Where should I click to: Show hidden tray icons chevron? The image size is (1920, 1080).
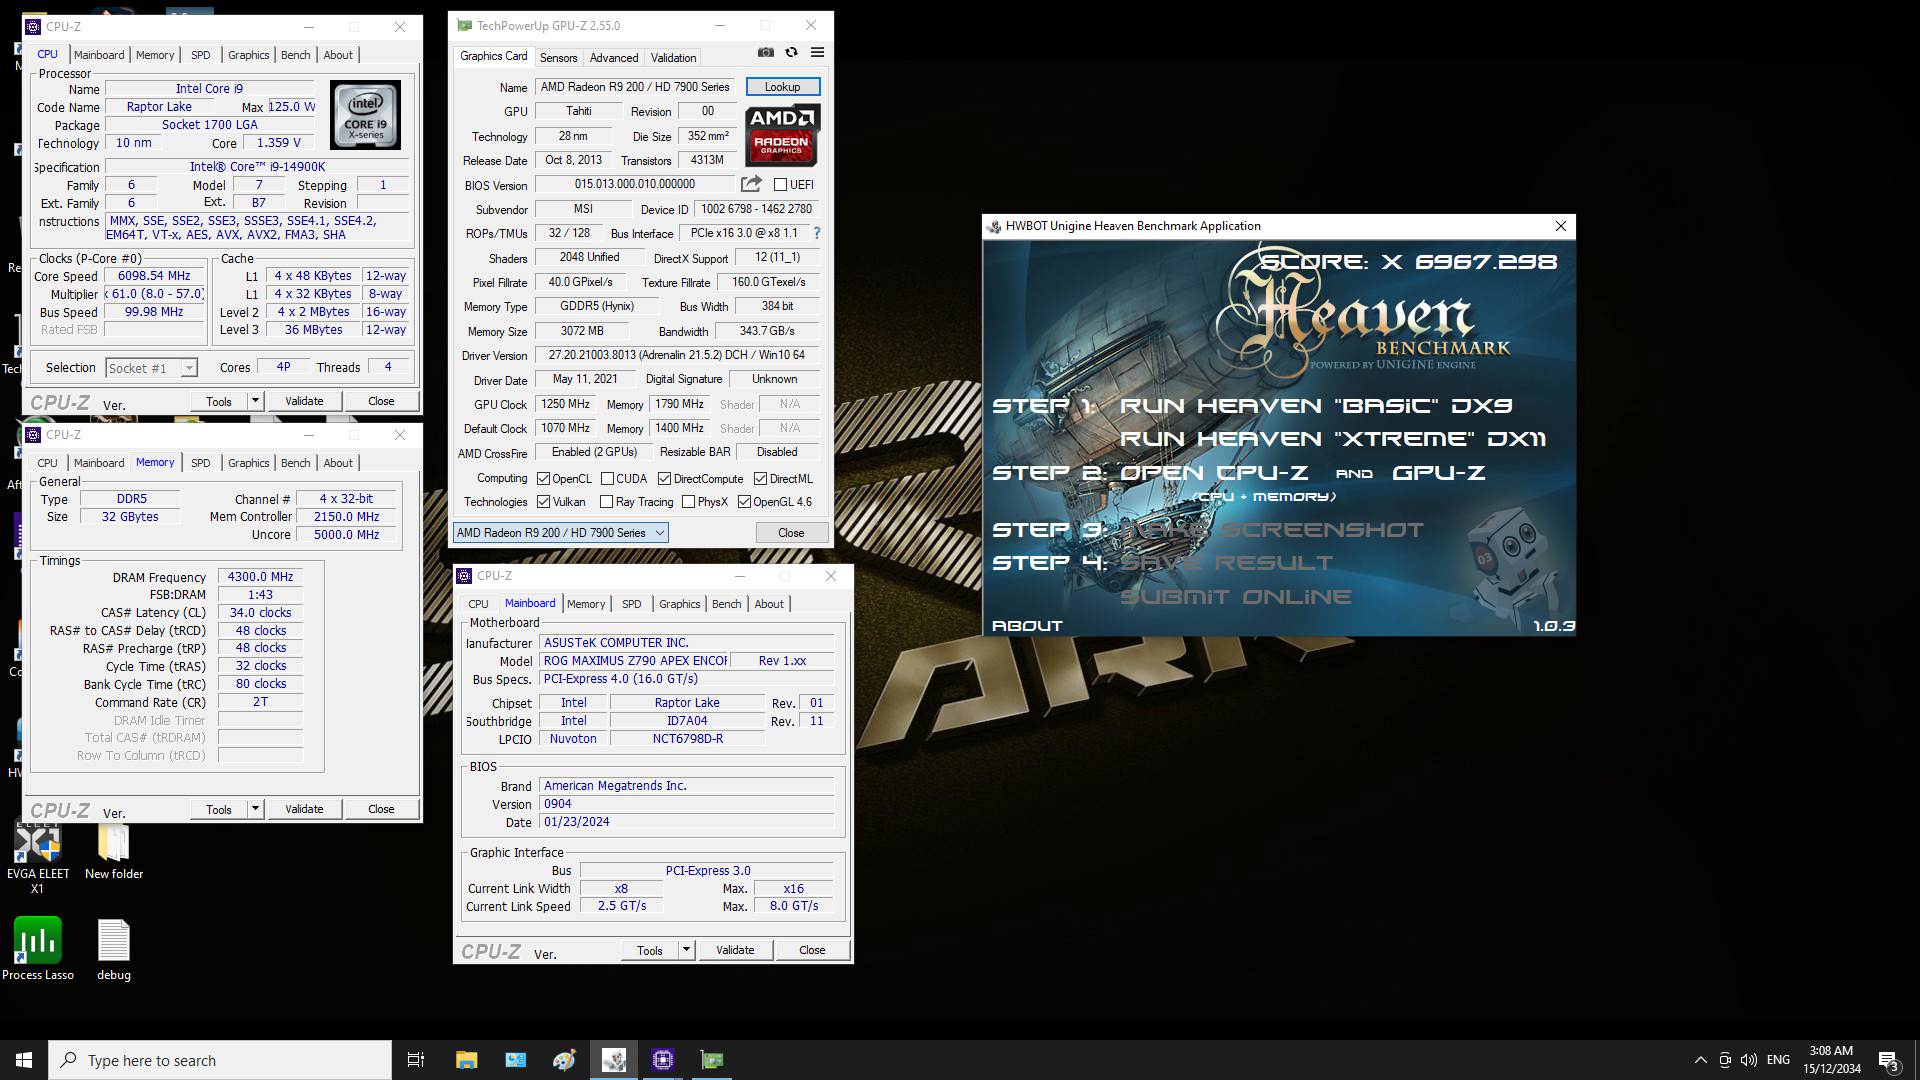[x=1701, y=1060]
